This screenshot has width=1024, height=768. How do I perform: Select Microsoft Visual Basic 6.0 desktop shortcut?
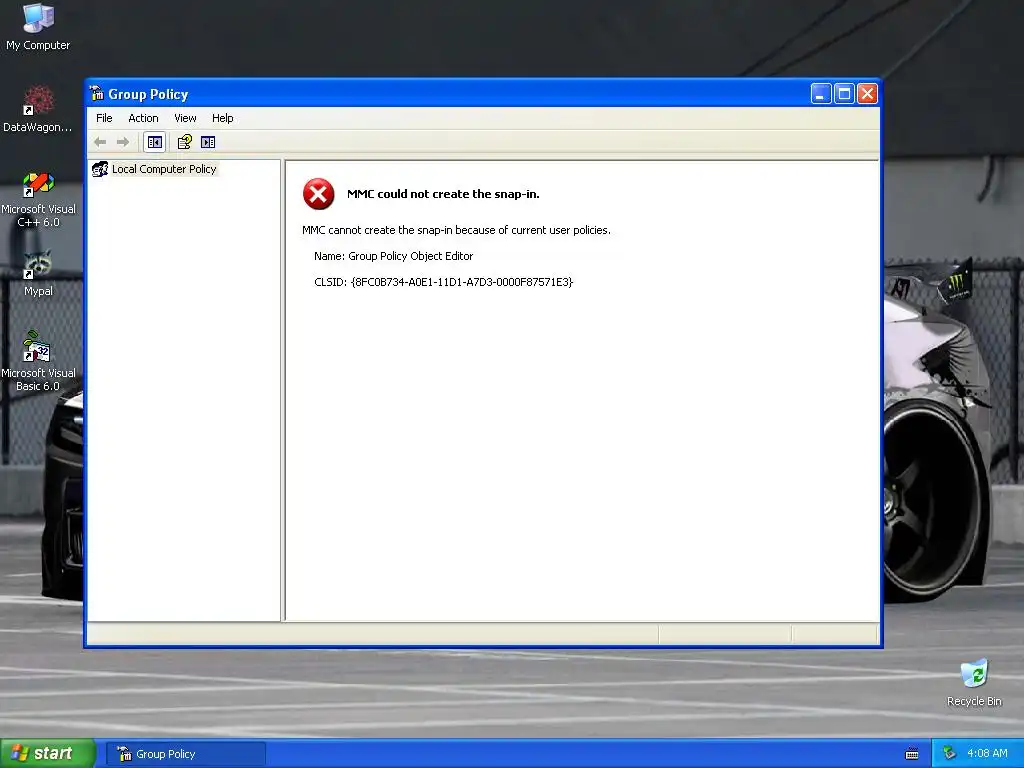pyautogui.click(x=38, y=361)
